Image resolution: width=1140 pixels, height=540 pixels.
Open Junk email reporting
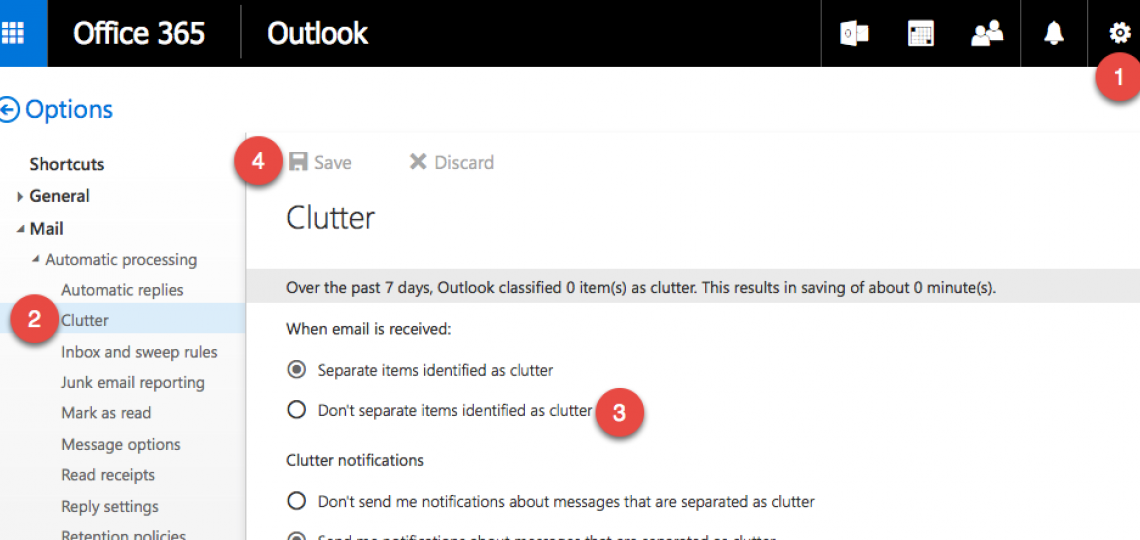click(133, 382)
